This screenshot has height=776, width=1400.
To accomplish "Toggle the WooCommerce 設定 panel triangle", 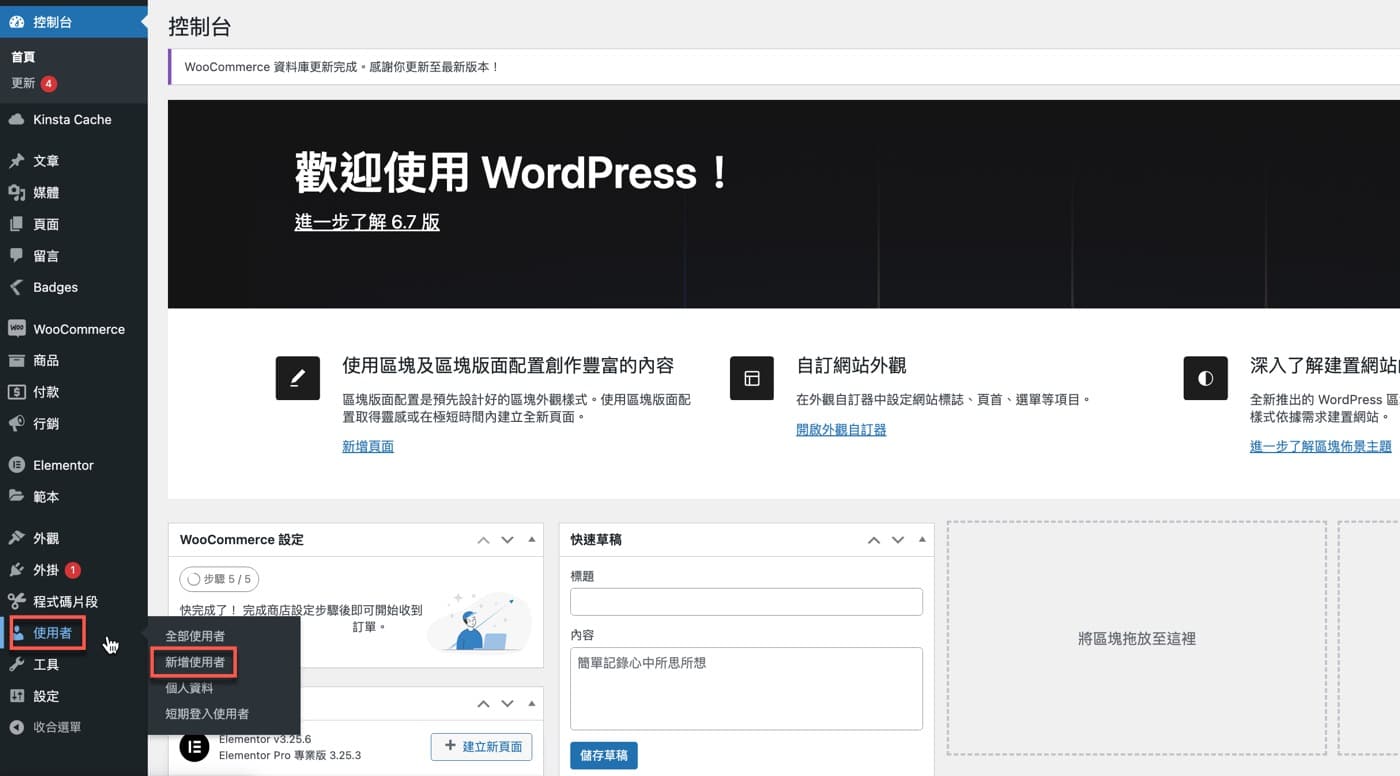I will pyautogui.click(x=532, y=540).
